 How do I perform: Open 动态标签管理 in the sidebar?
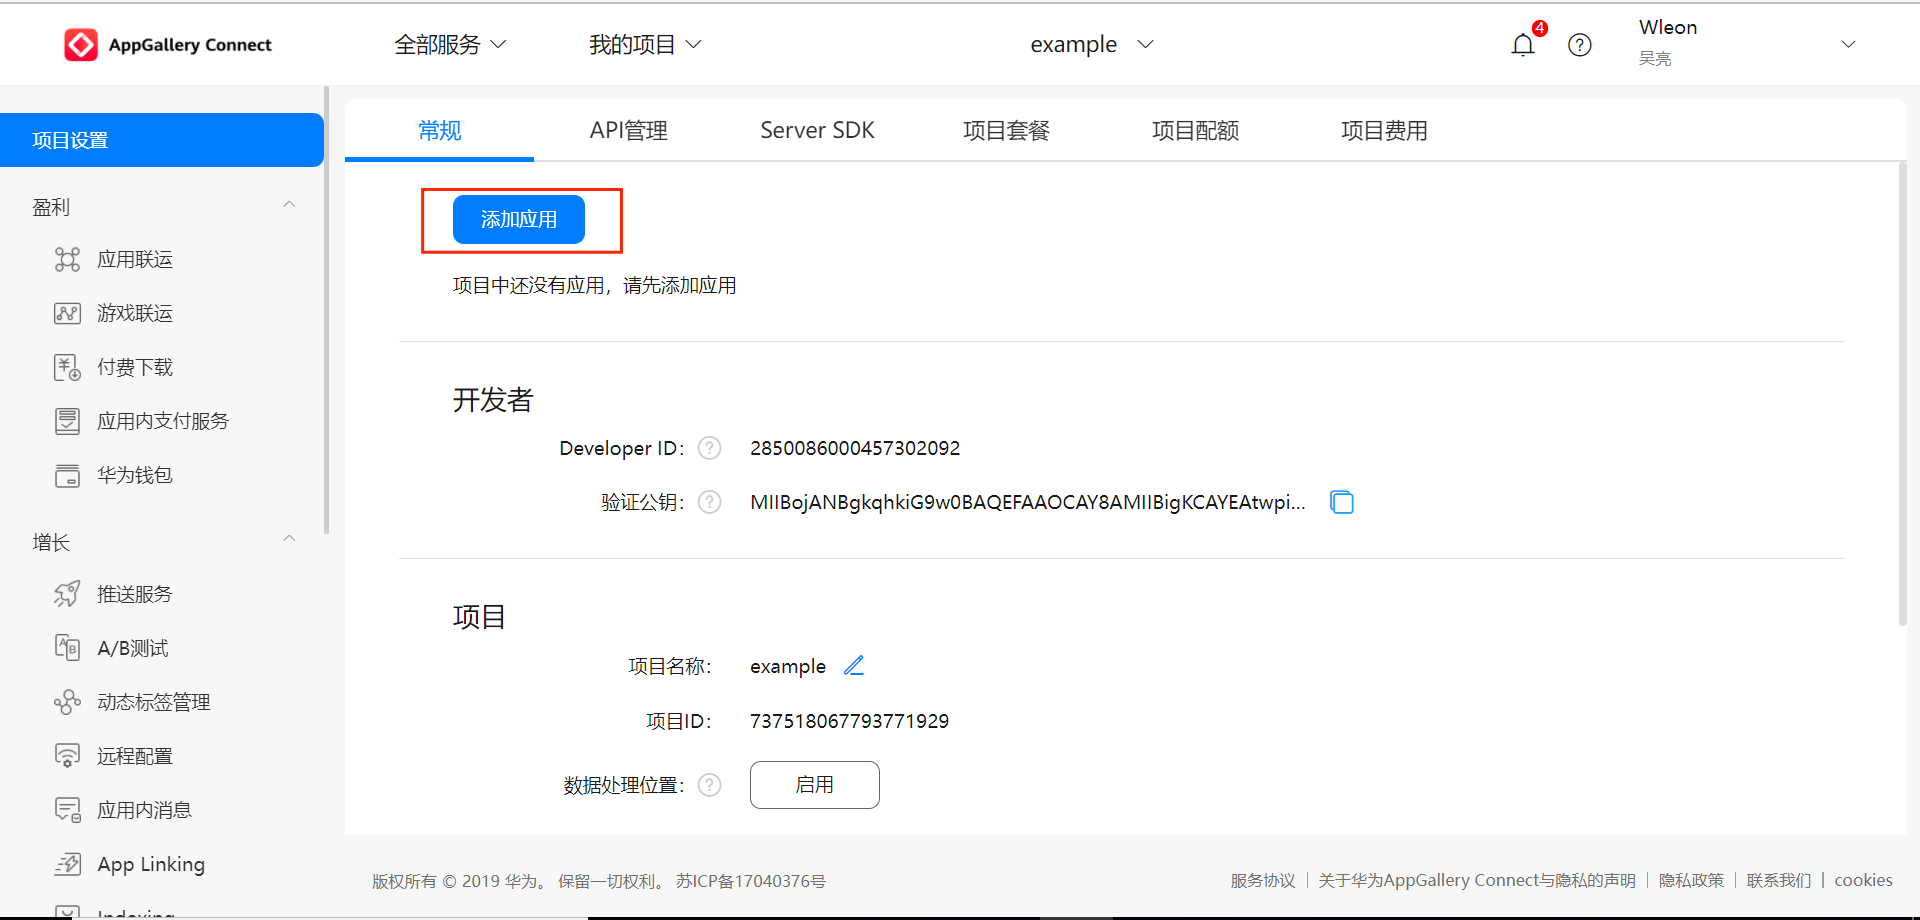[154, 702]
